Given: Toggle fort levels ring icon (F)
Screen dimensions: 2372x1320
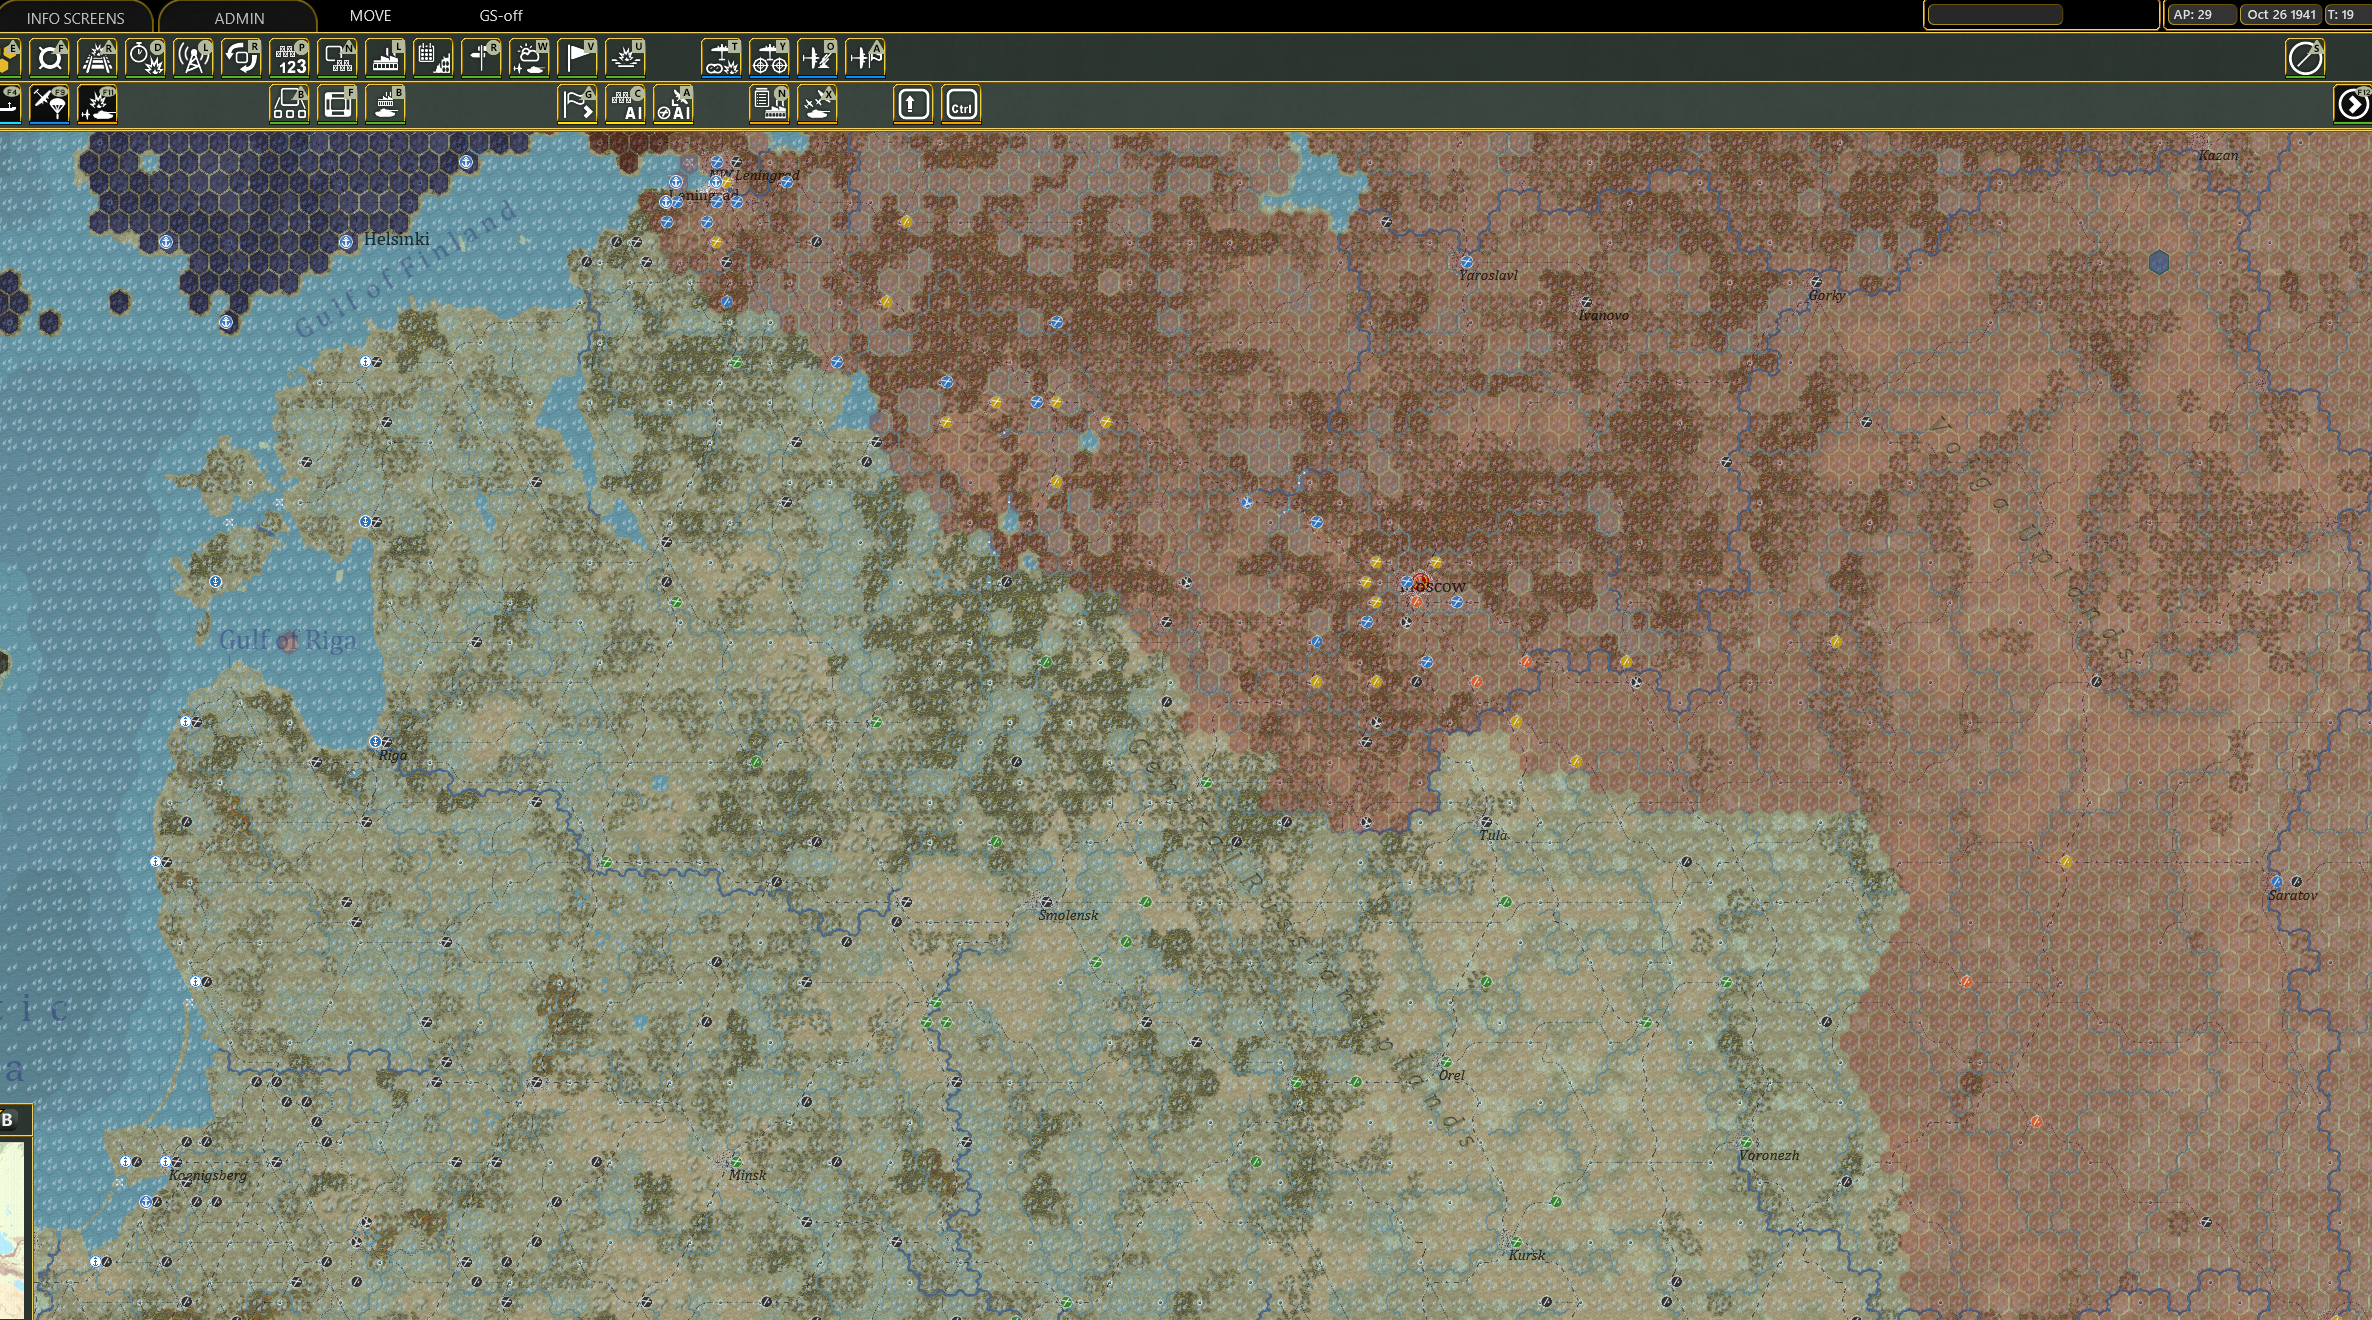Looking at the screenshot, I should [x=49, y=58].
